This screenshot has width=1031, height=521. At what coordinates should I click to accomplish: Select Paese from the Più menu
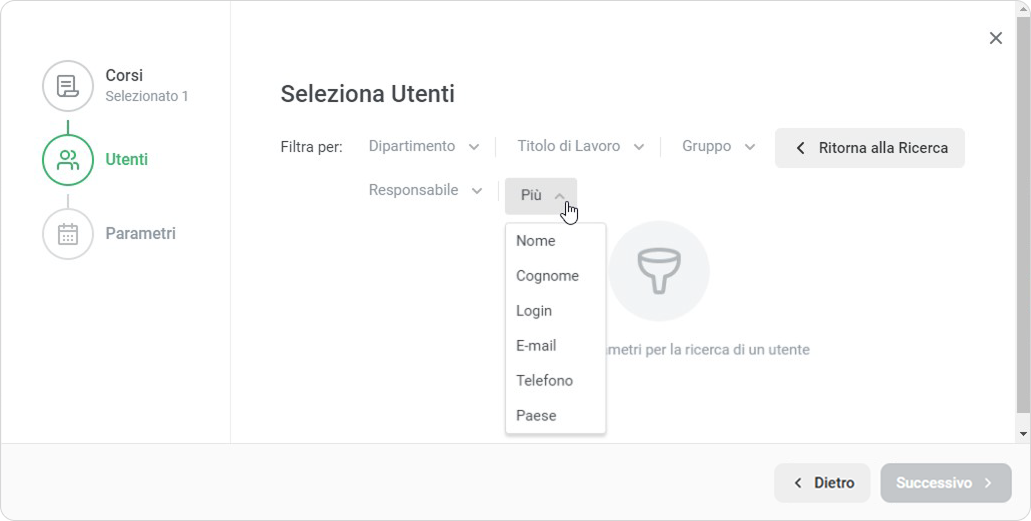click(536, 416)
